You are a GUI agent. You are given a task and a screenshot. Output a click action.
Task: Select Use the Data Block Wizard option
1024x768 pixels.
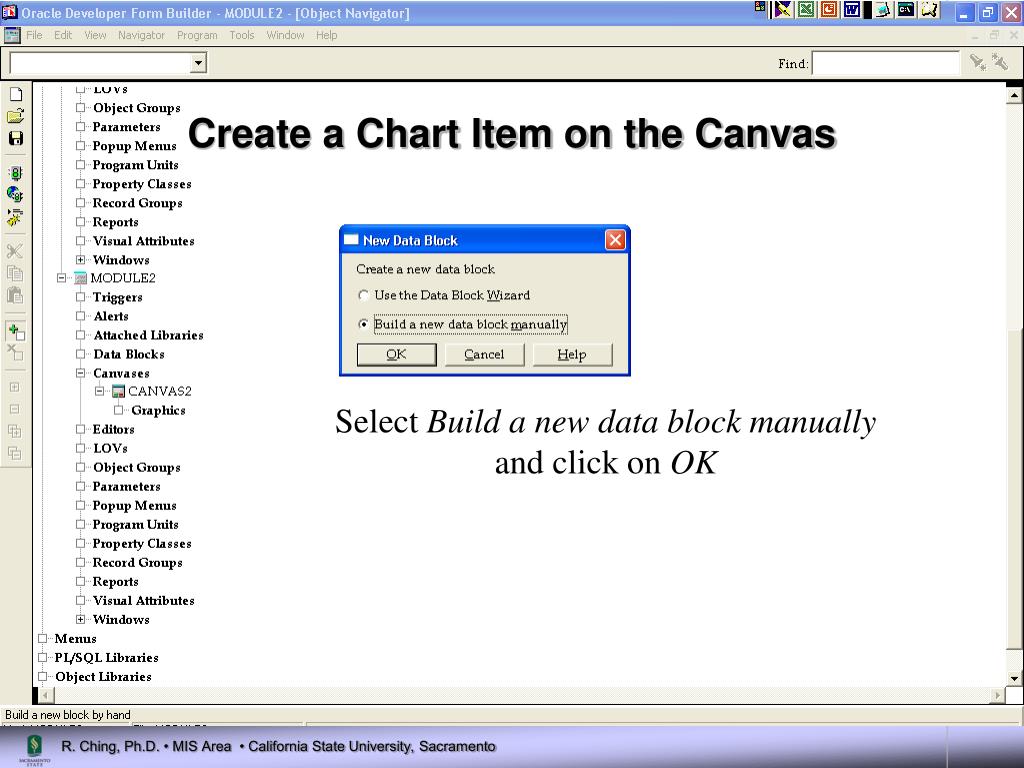pyautogui.click(x=364, y=295)
